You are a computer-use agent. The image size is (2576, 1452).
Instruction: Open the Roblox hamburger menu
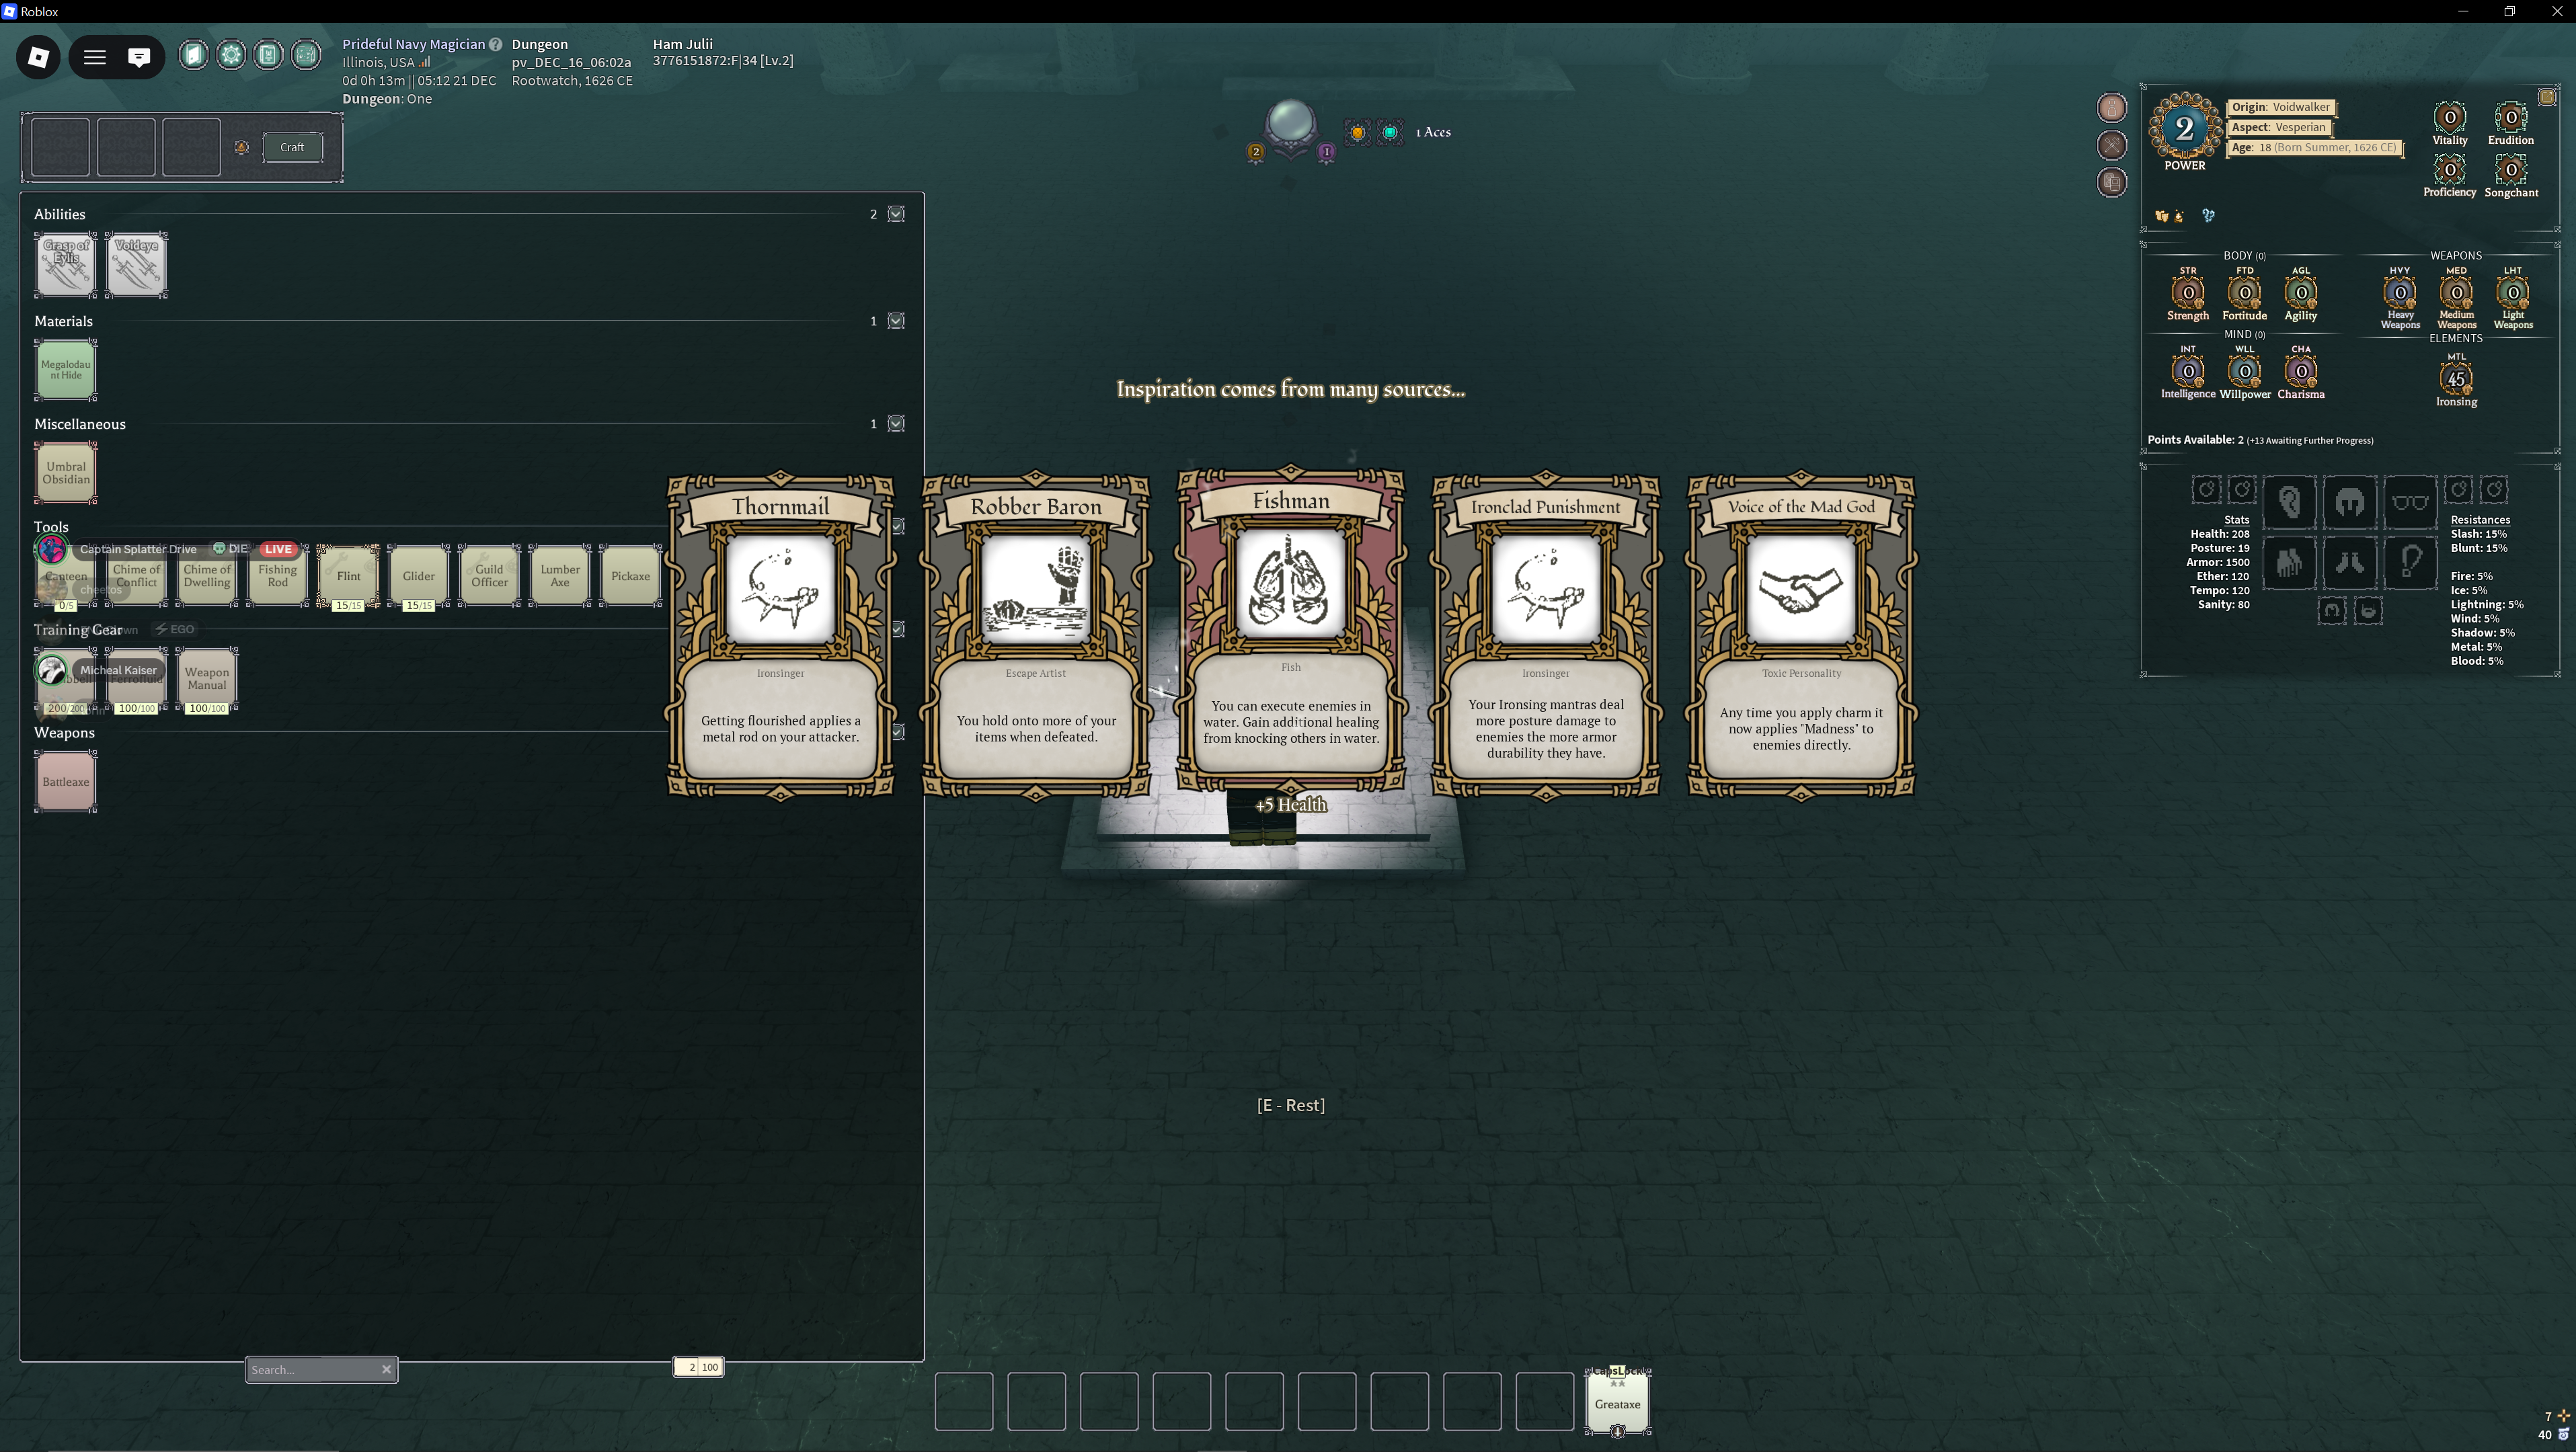(95, 57)
